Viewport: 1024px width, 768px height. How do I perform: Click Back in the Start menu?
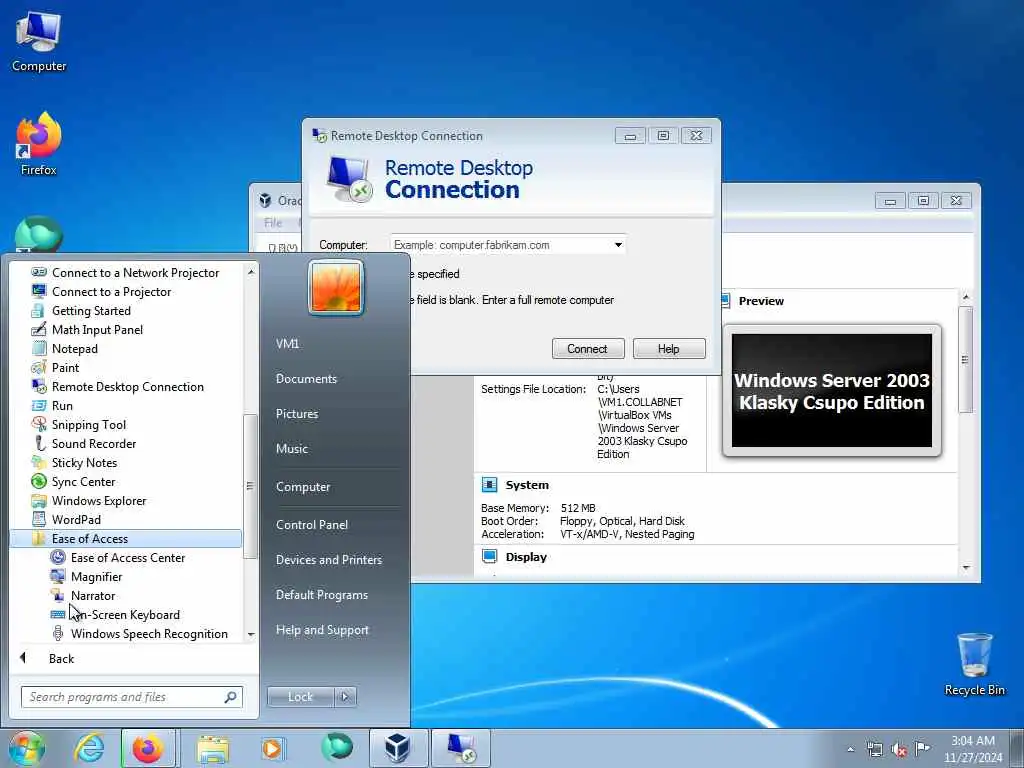61,658
